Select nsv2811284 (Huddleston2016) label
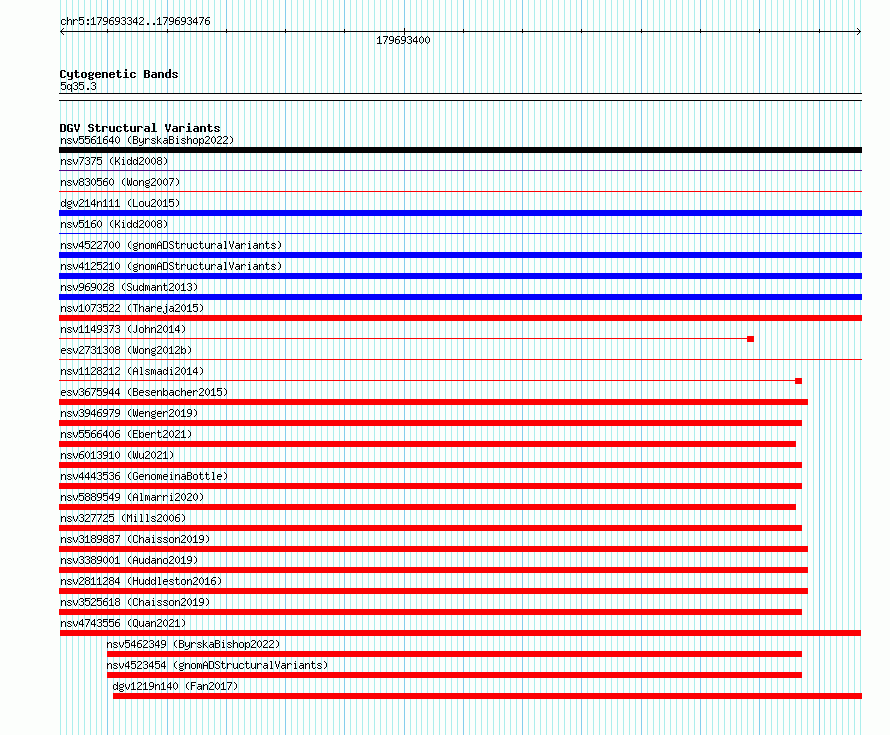Screen dimensions: 890x735 pos(141,581)
